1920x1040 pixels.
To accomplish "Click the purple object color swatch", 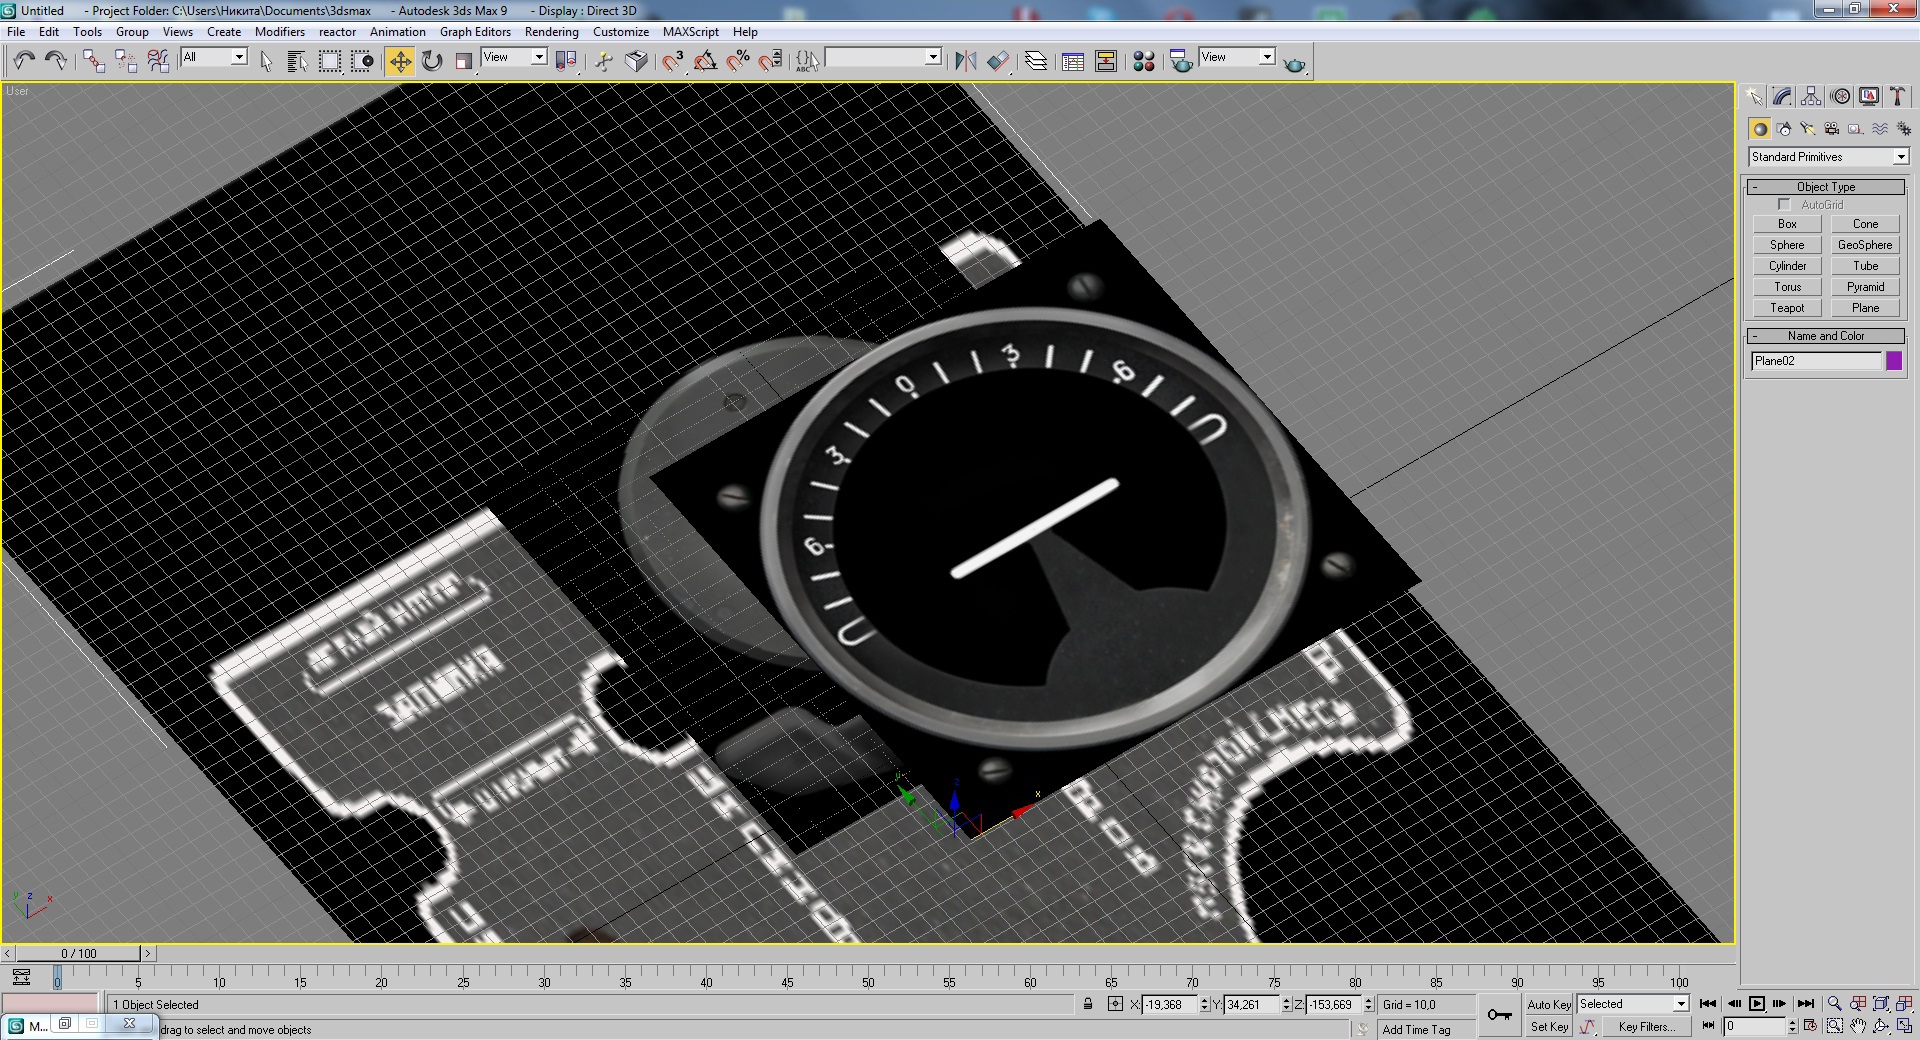I will (x=1894, y=361).
